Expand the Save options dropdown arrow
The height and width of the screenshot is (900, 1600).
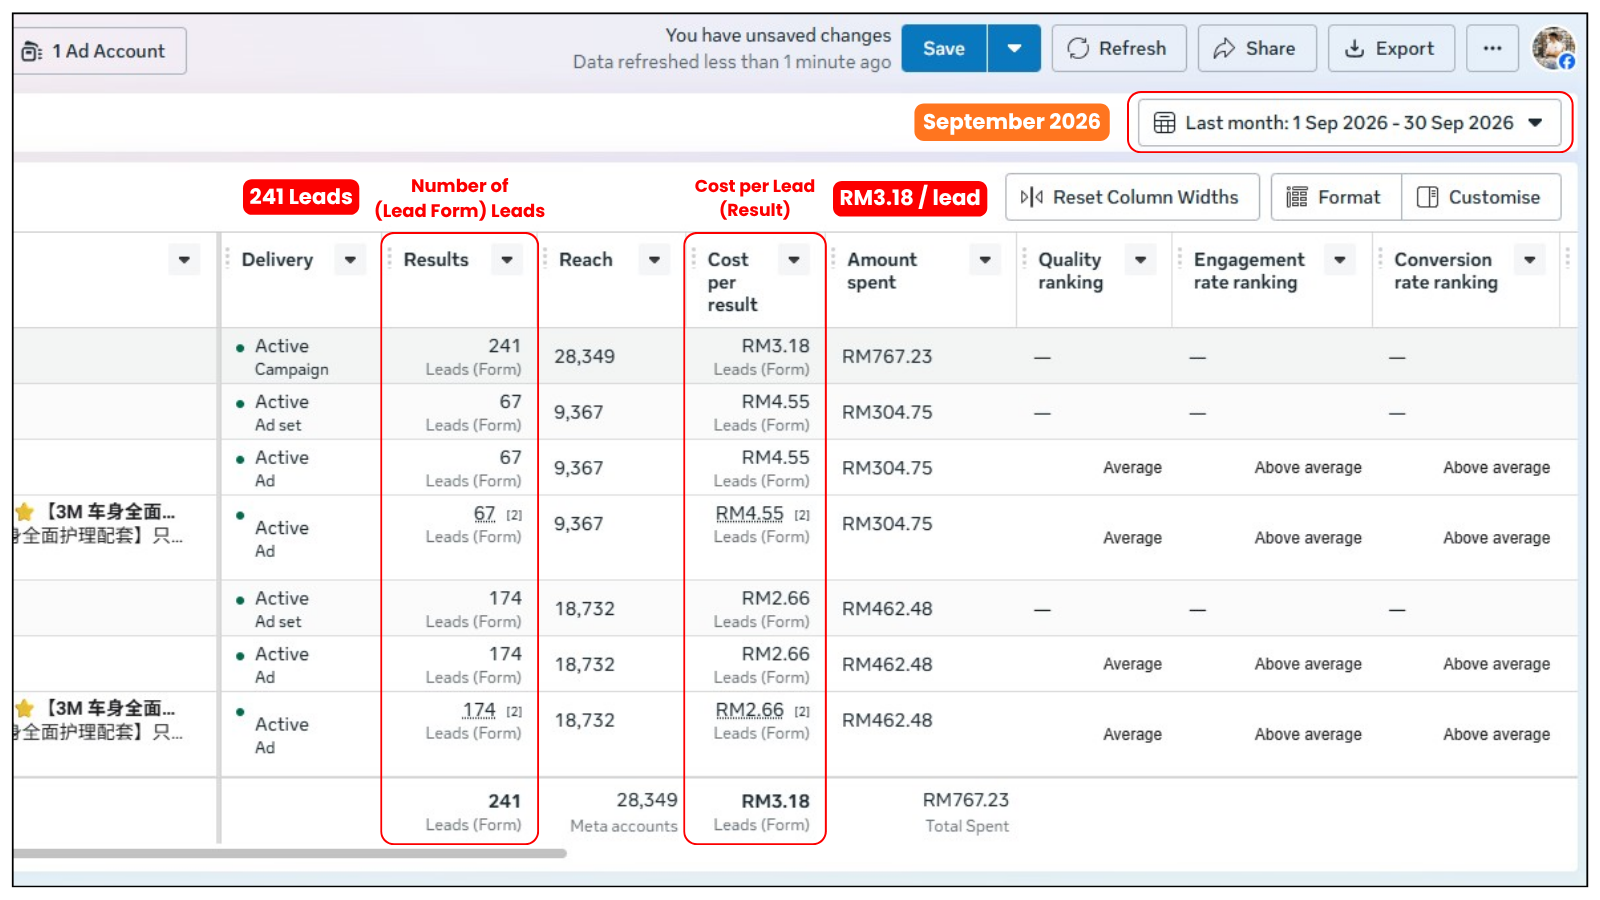(1014, 48)
